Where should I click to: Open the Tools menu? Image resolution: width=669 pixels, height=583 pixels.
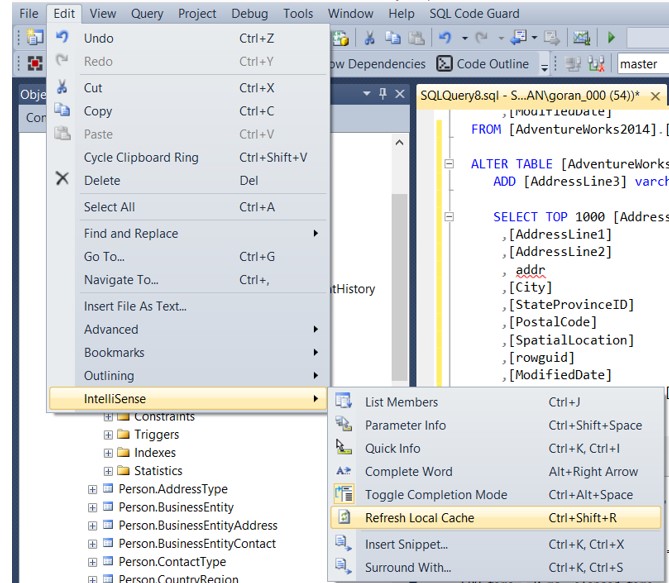coord(298,14)
